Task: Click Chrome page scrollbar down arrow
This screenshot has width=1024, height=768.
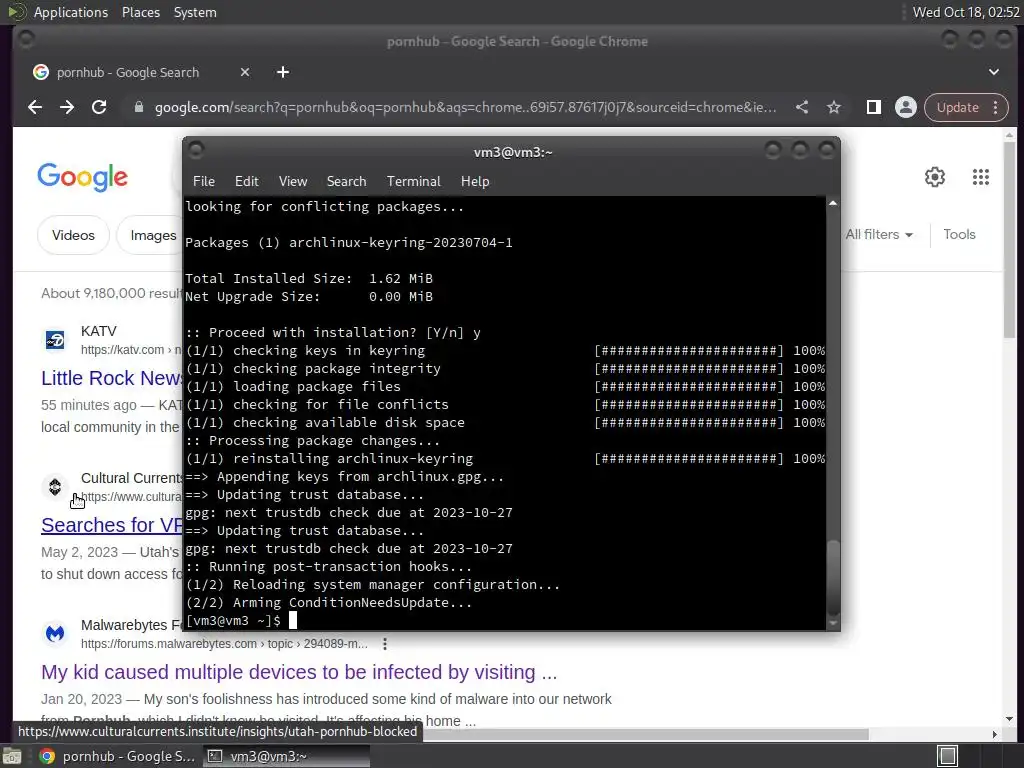Action: click(1010, 720)
